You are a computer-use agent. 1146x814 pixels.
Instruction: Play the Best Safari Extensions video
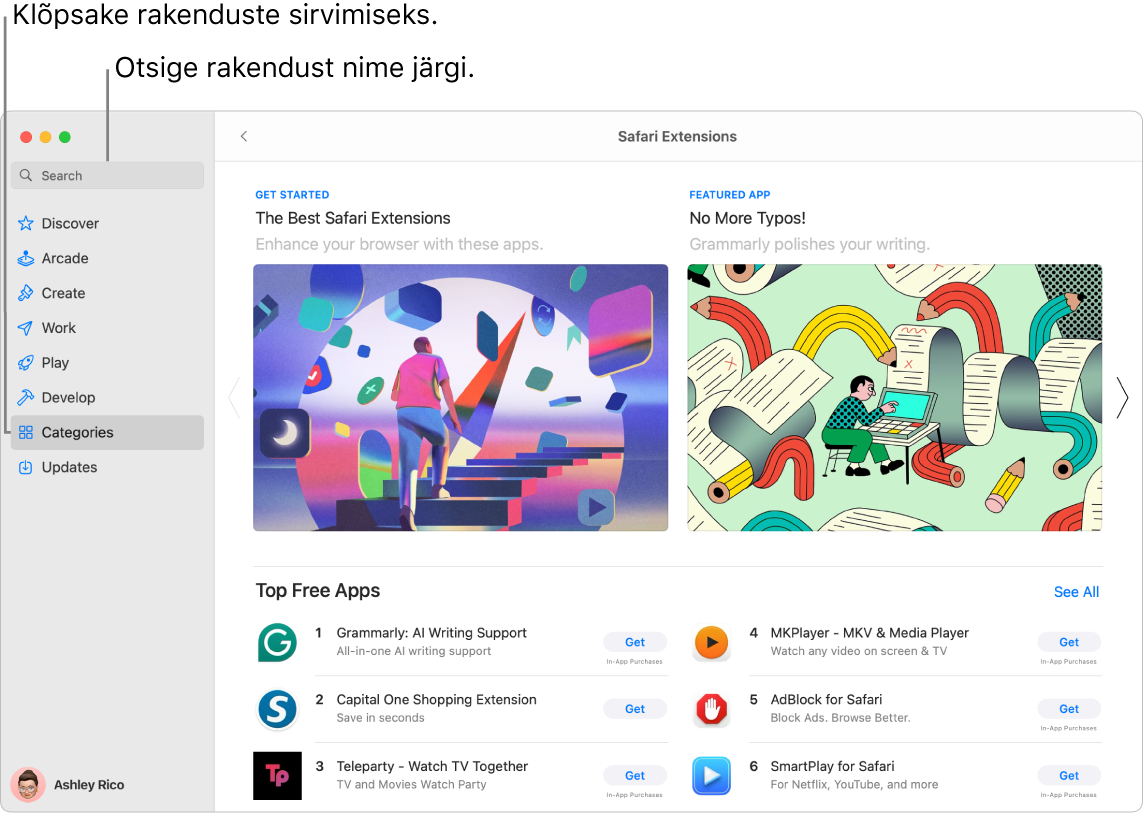(x=594, y=507)
